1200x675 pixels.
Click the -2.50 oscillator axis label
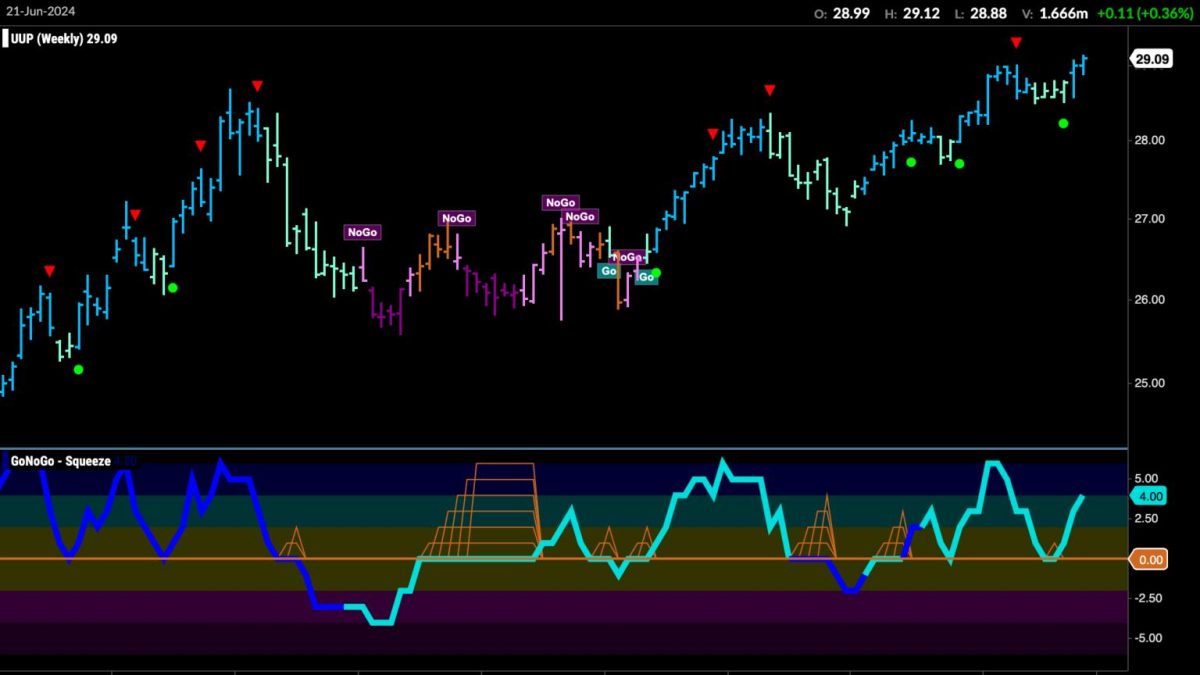click(1146, 599)
